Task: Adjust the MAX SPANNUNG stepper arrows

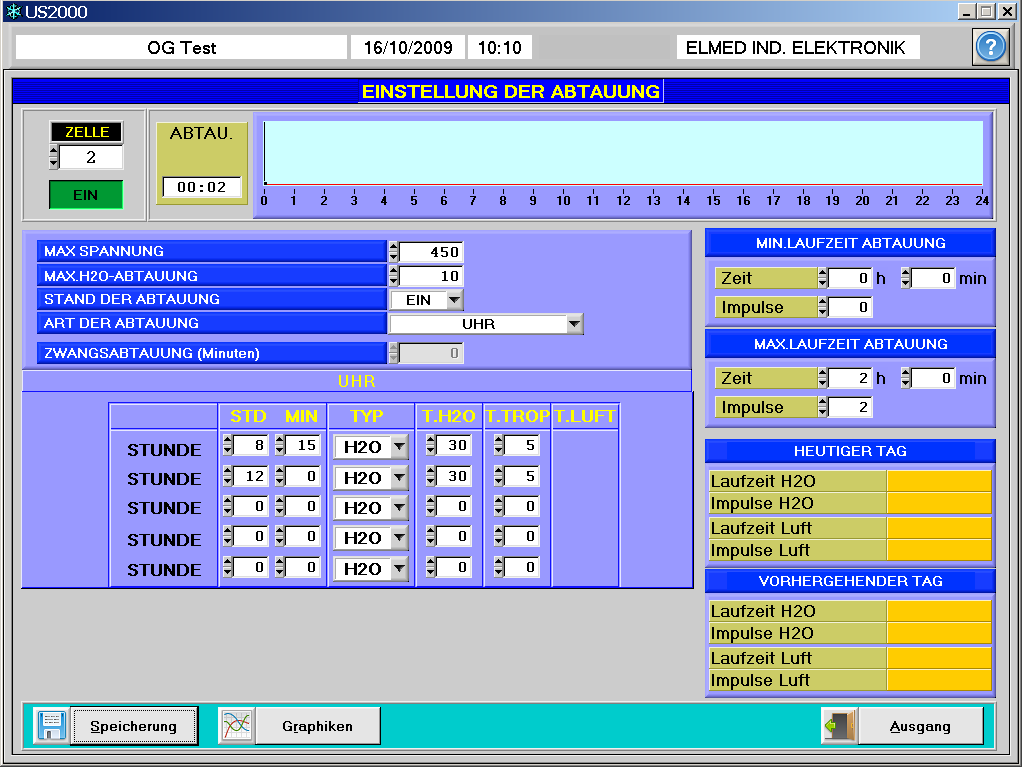Action: pyautogui.click(x=393, y=252)
